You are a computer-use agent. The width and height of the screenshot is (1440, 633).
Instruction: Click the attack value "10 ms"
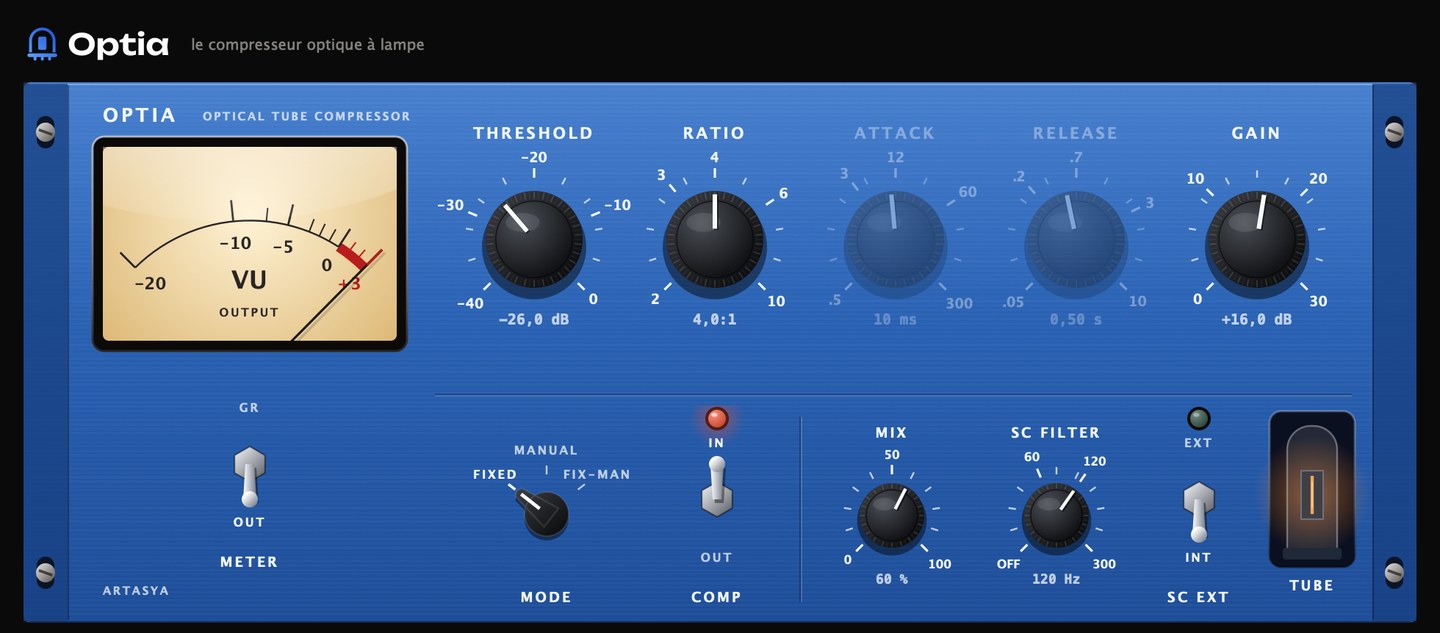pyautogui.click(x=895, y=320)
